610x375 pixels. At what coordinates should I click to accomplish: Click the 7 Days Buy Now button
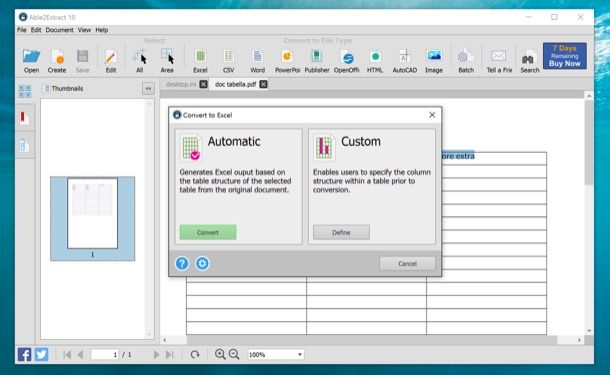click(564, 56)
